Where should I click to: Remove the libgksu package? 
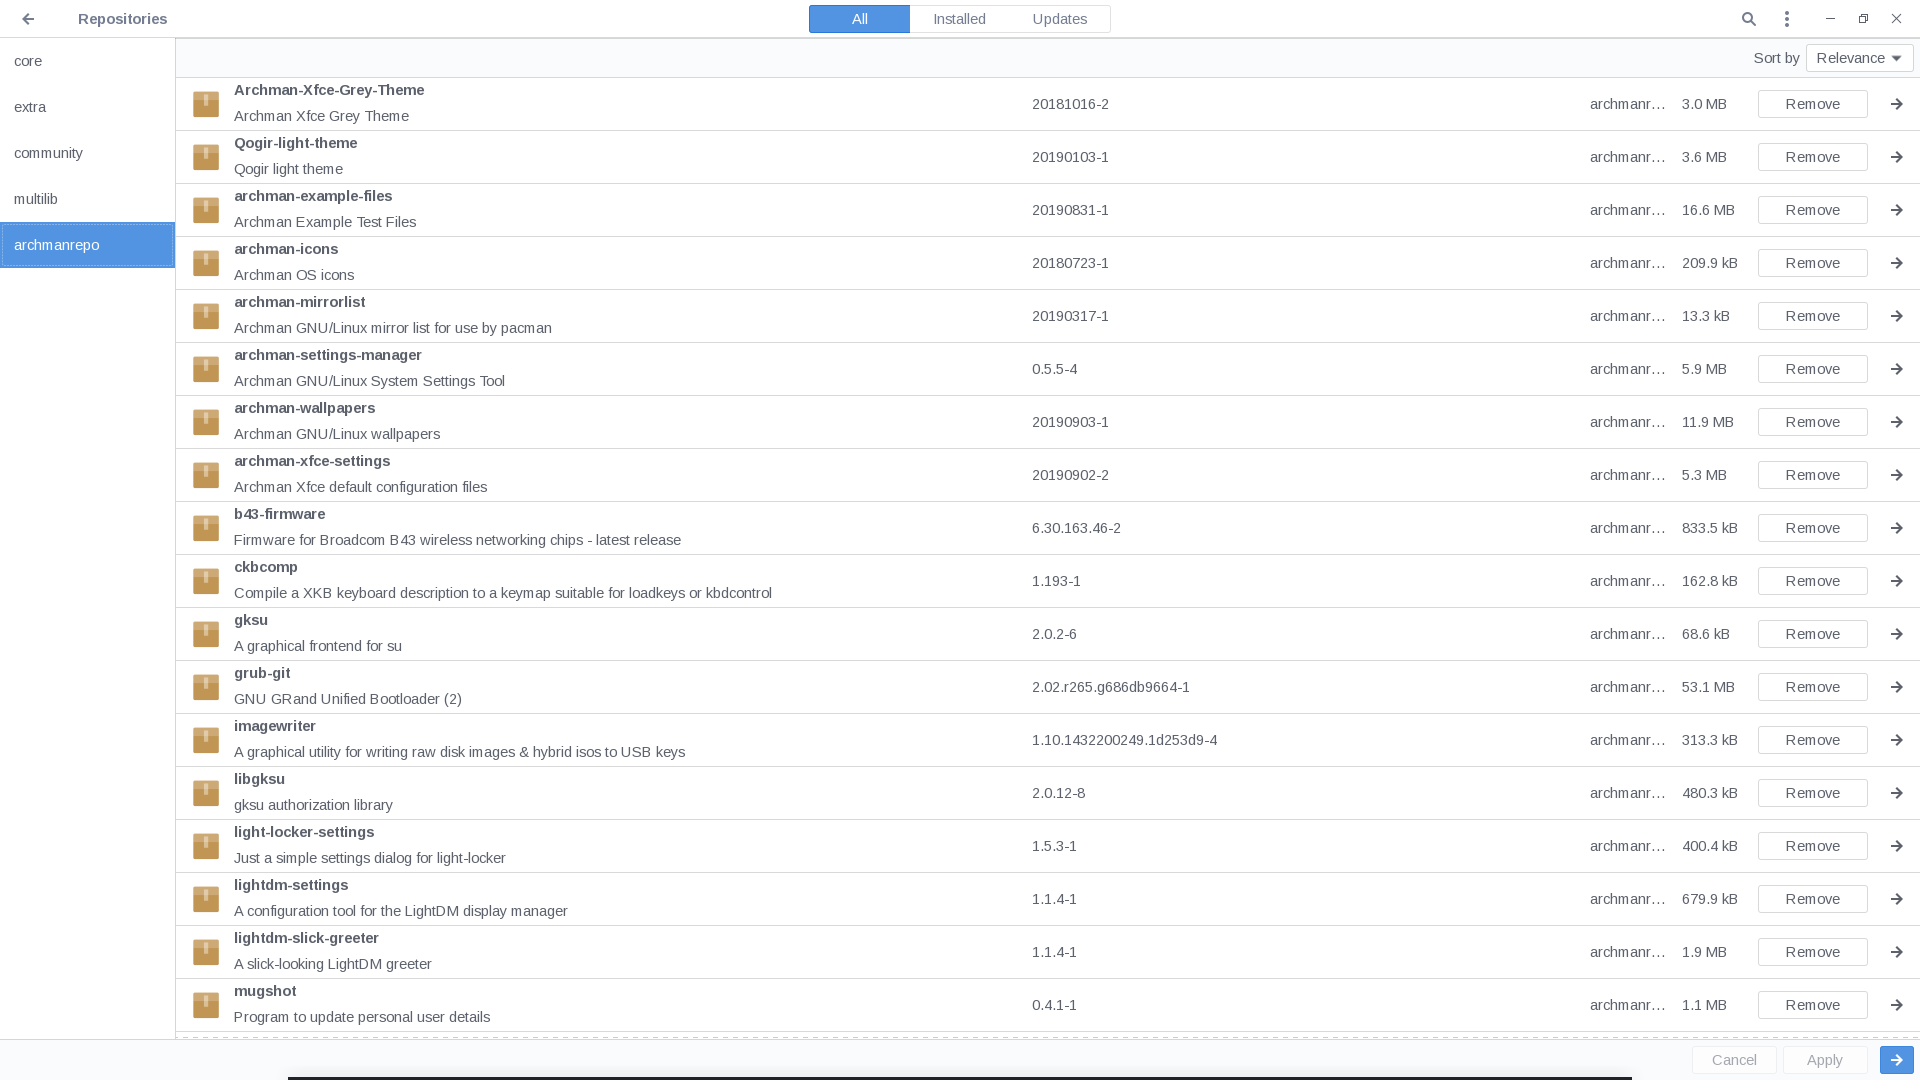1812,793
